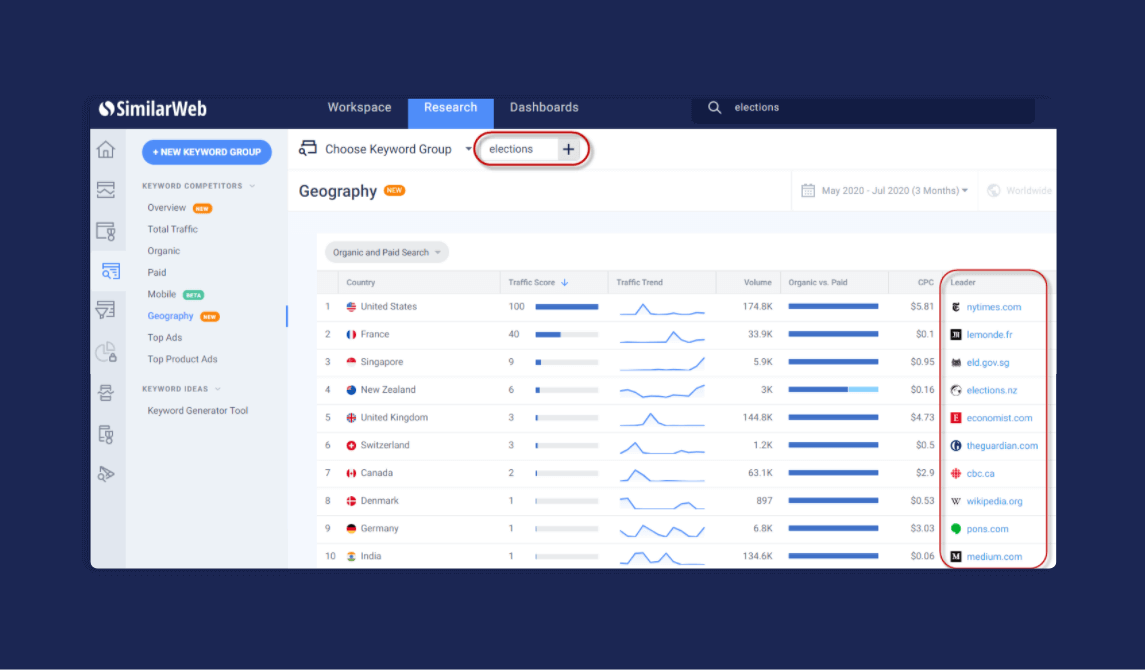
Task: Click the funnel icon in the left sidebar
Action: point(106,310)
